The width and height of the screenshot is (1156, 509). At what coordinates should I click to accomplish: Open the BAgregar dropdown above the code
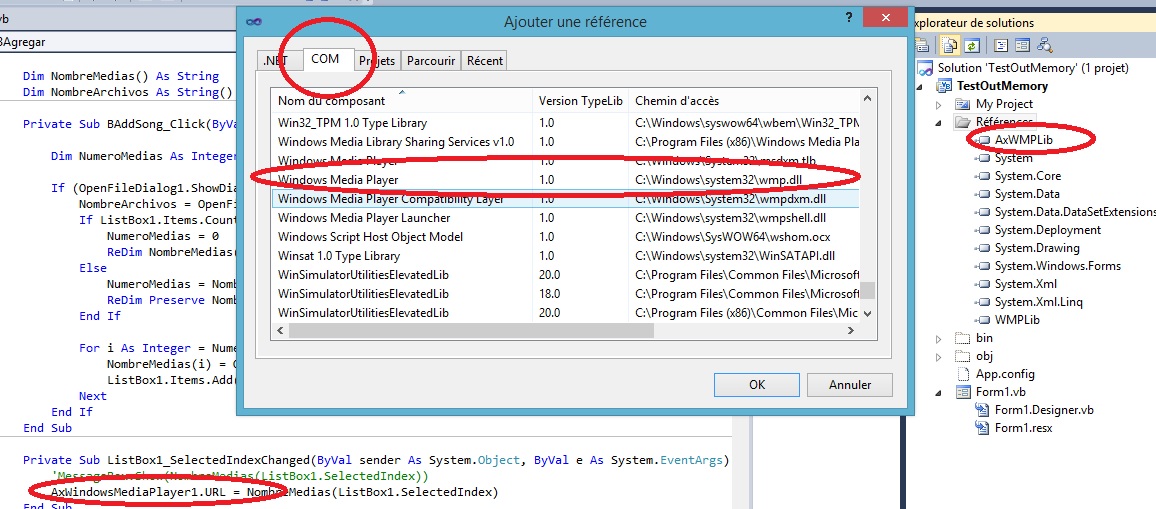(x=118, y=42)
